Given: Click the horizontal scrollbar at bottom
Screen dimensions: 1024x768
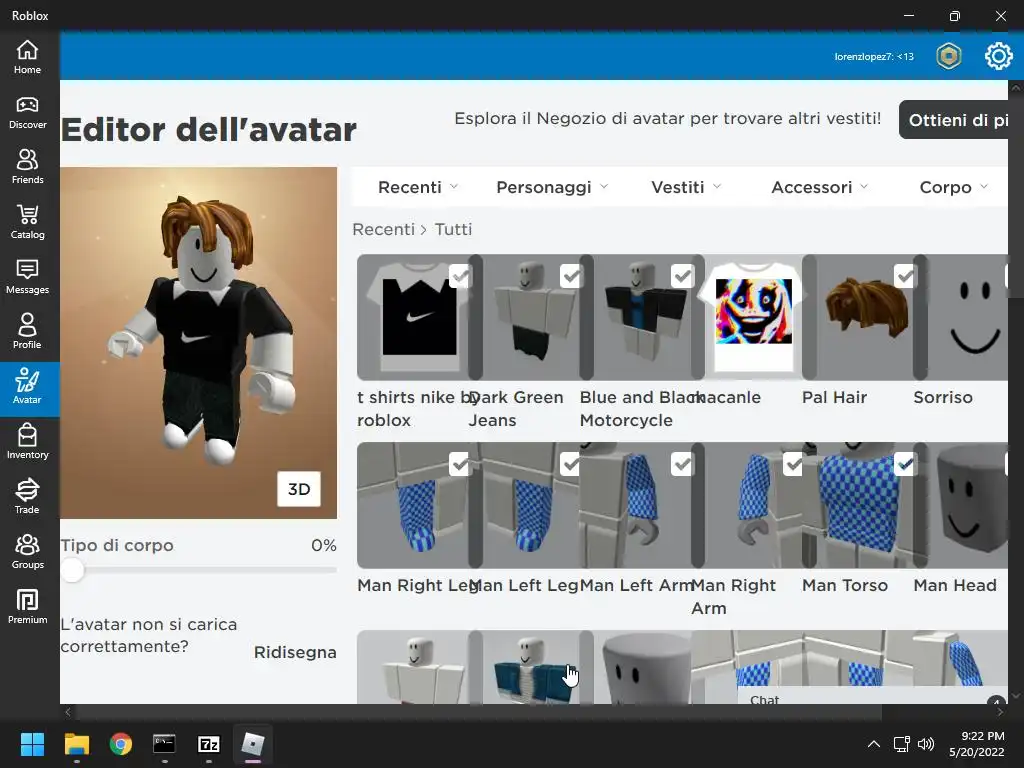Looking at the screenshot, I should pos(479,712).
